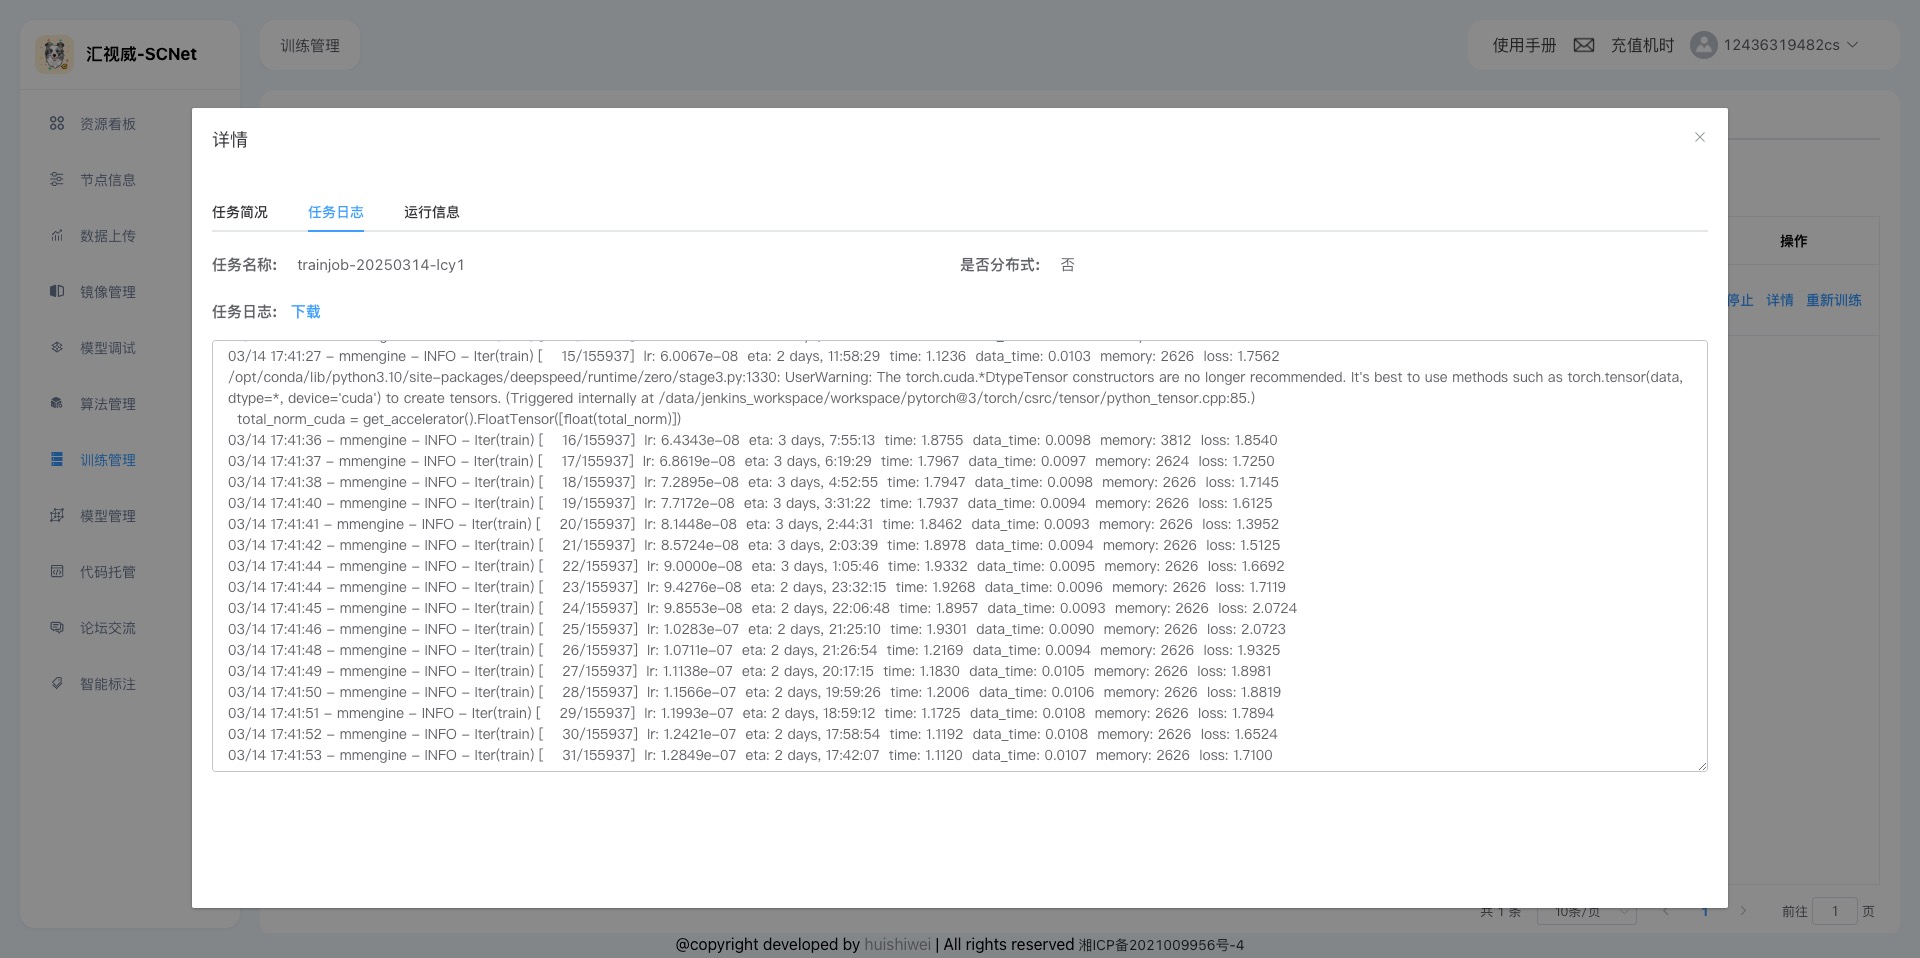Click the 数据上传 upload icon

pos(57,235)
